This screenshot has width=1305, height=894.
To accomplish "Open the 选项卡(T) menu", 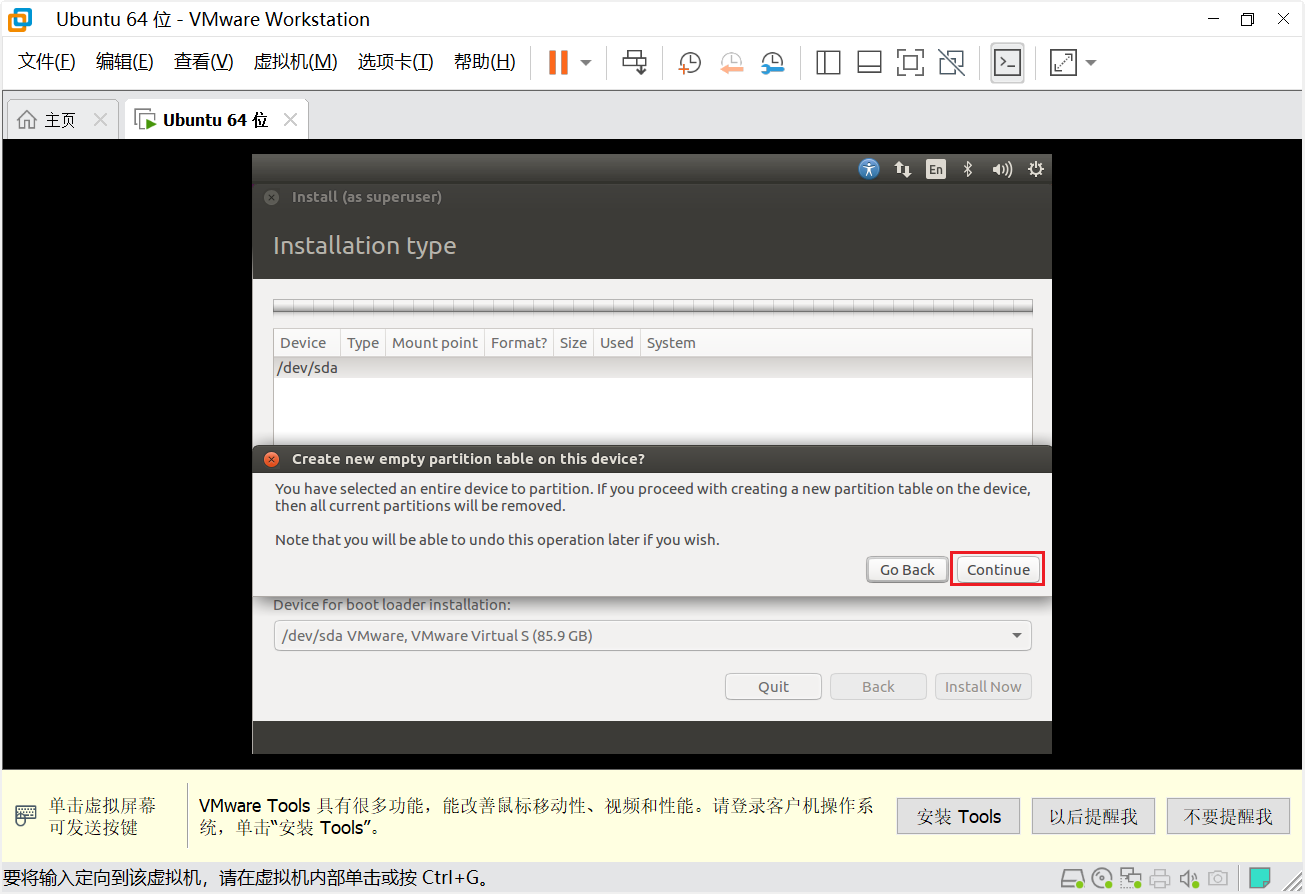I will [x=396, y=62].
